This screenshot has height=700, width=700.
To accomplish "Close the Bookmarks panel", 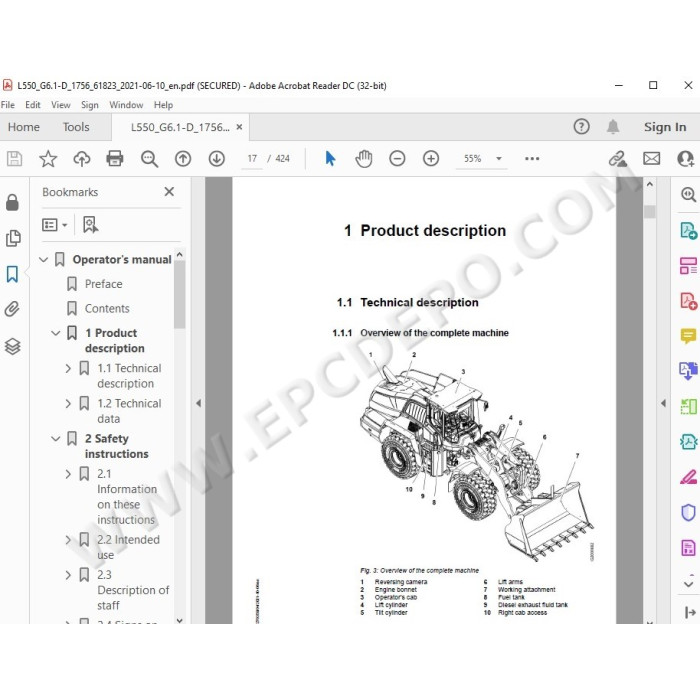I will click(x=169, y=192).
